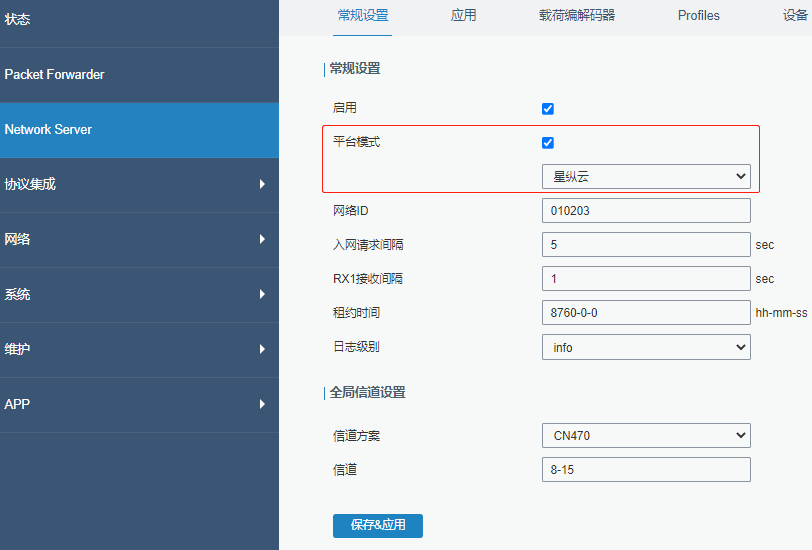The width and height of the screenshot is (812, 550).
Task: Toggle the 启用 checkbox
Action: pos(548,109)
